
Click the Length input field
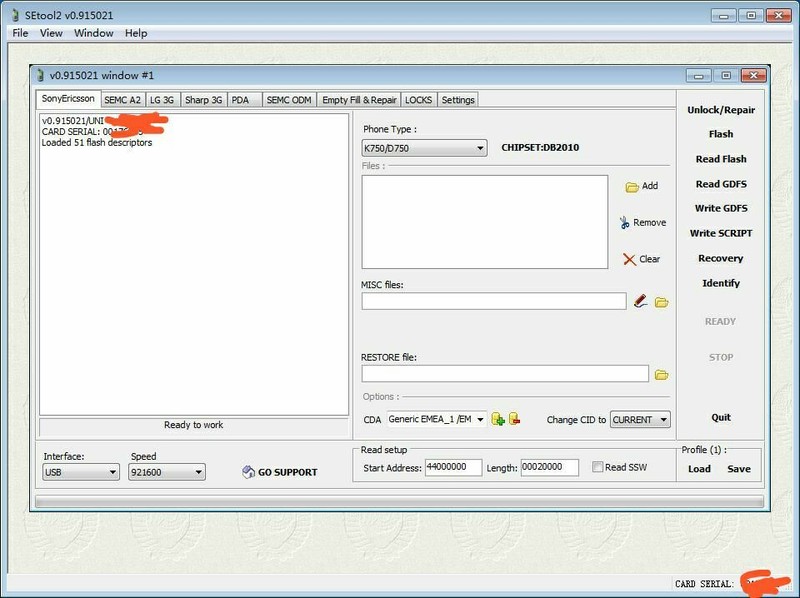coord(549,467)
